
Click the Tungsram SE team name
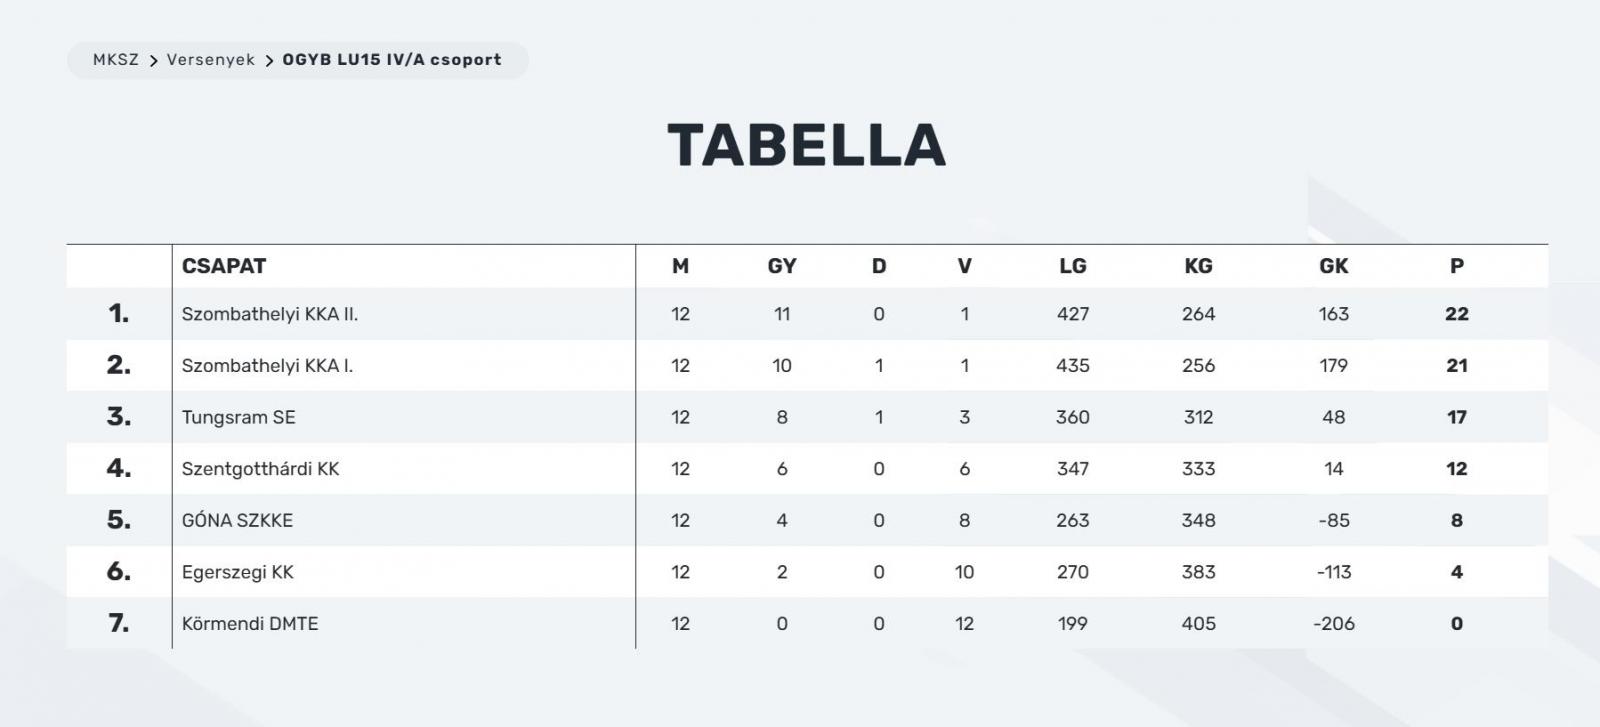coord(239,418)
